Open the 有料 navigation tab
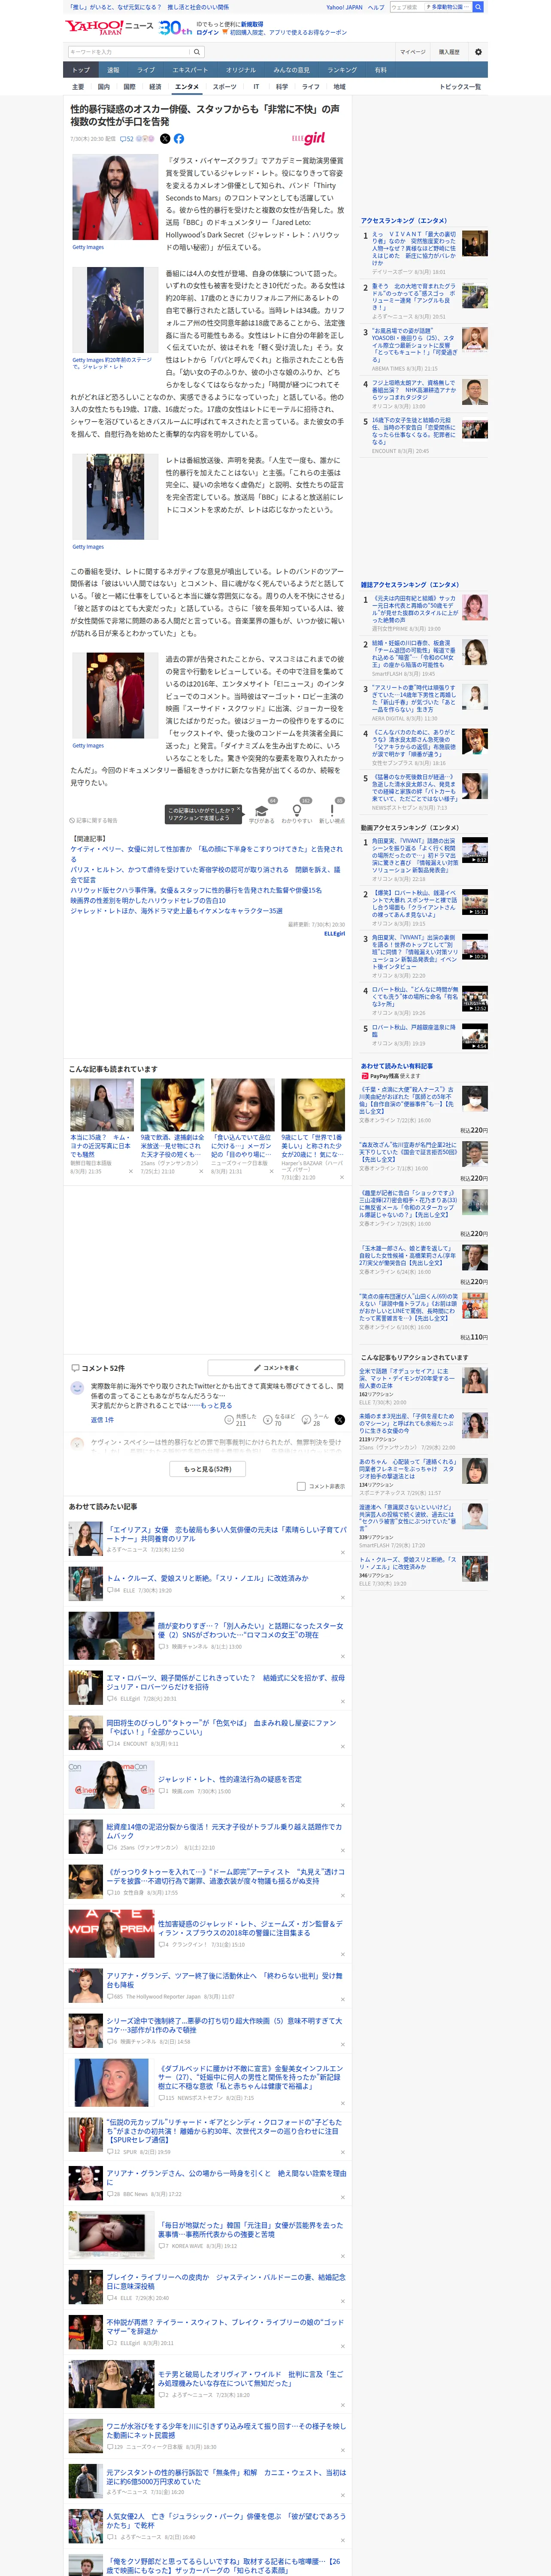 point(380,70)
